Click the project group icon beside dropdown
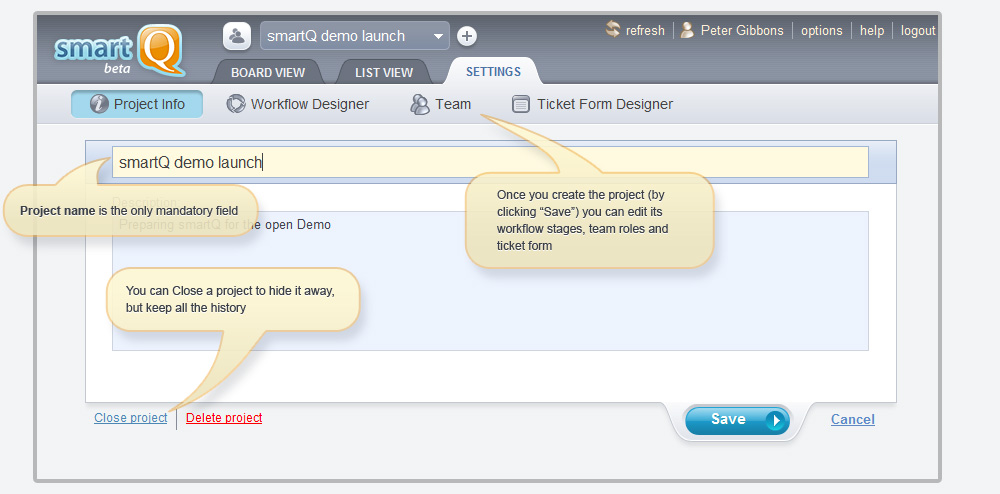The image size is (1000, 494). (x=237, y=36)
